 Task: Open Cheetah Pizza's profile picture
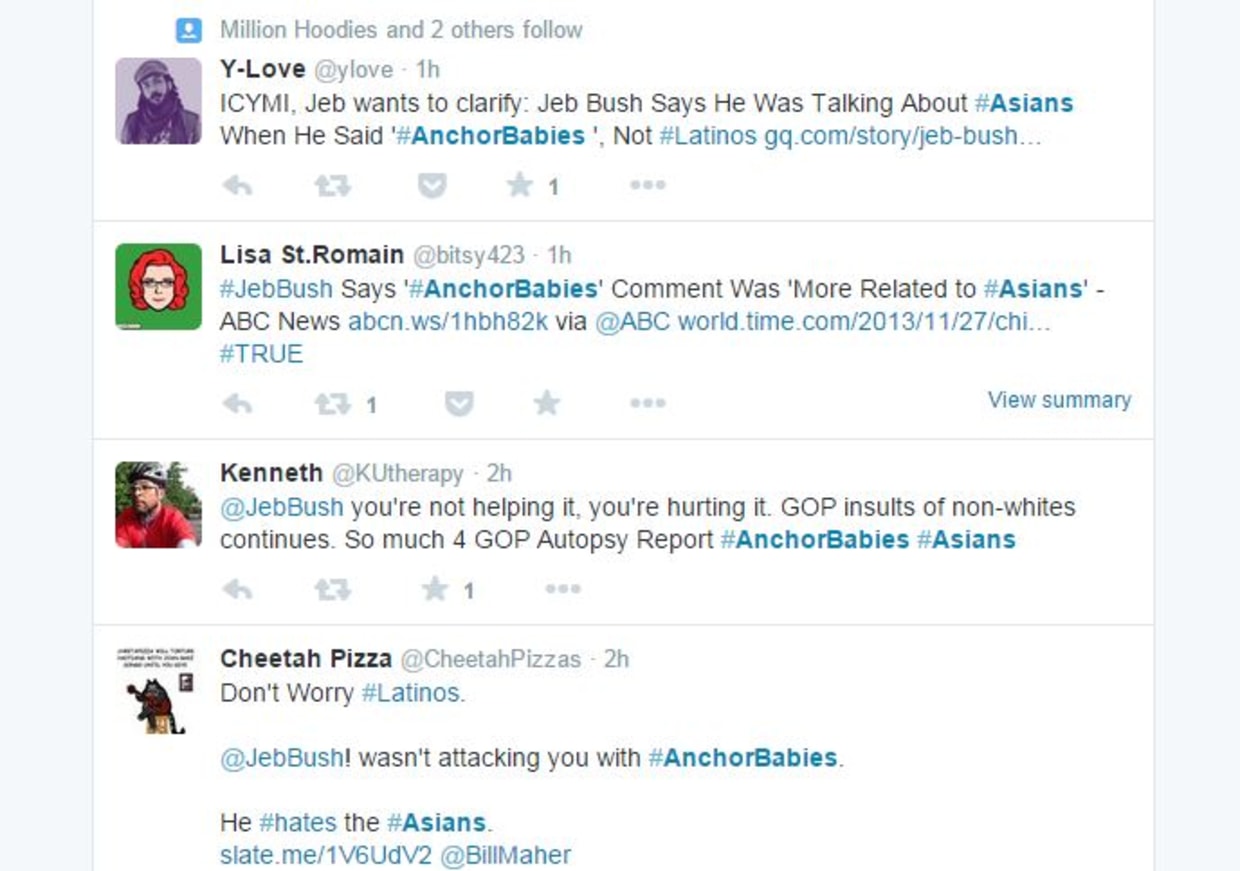pyautogui.click(x=158, y=690)
